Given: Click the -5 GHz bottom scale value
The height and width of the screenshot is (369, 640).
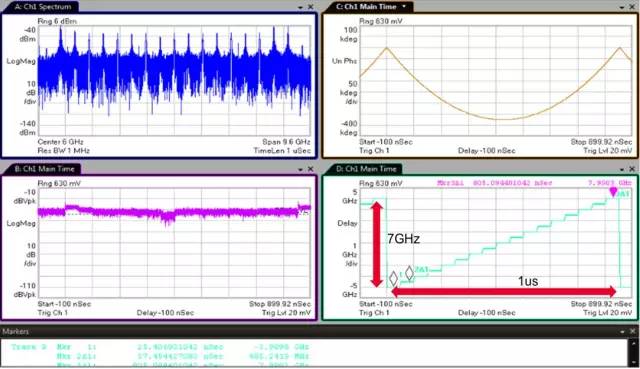Looking at the screenshot, I should [x=349, y=290].
